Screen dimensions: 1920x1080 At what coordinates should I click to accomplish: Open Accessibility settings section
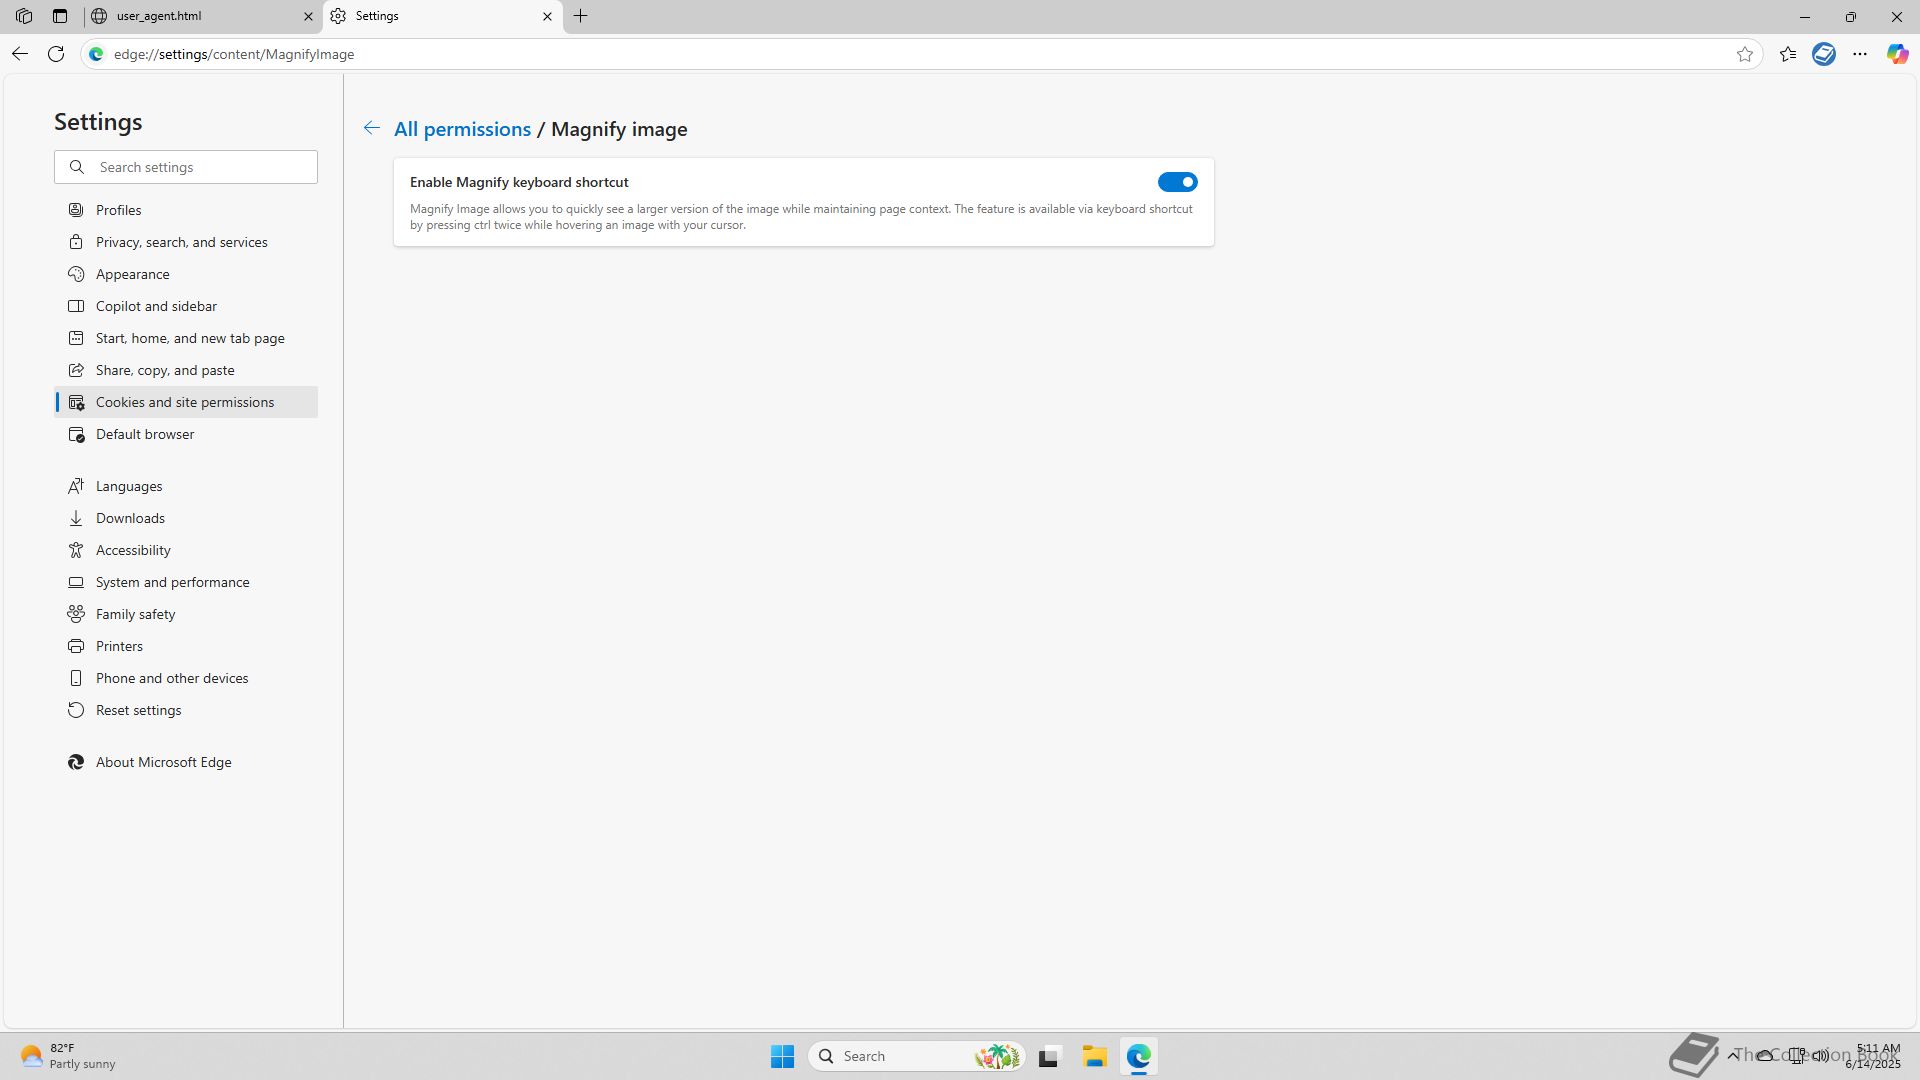[x=133, y=550]
